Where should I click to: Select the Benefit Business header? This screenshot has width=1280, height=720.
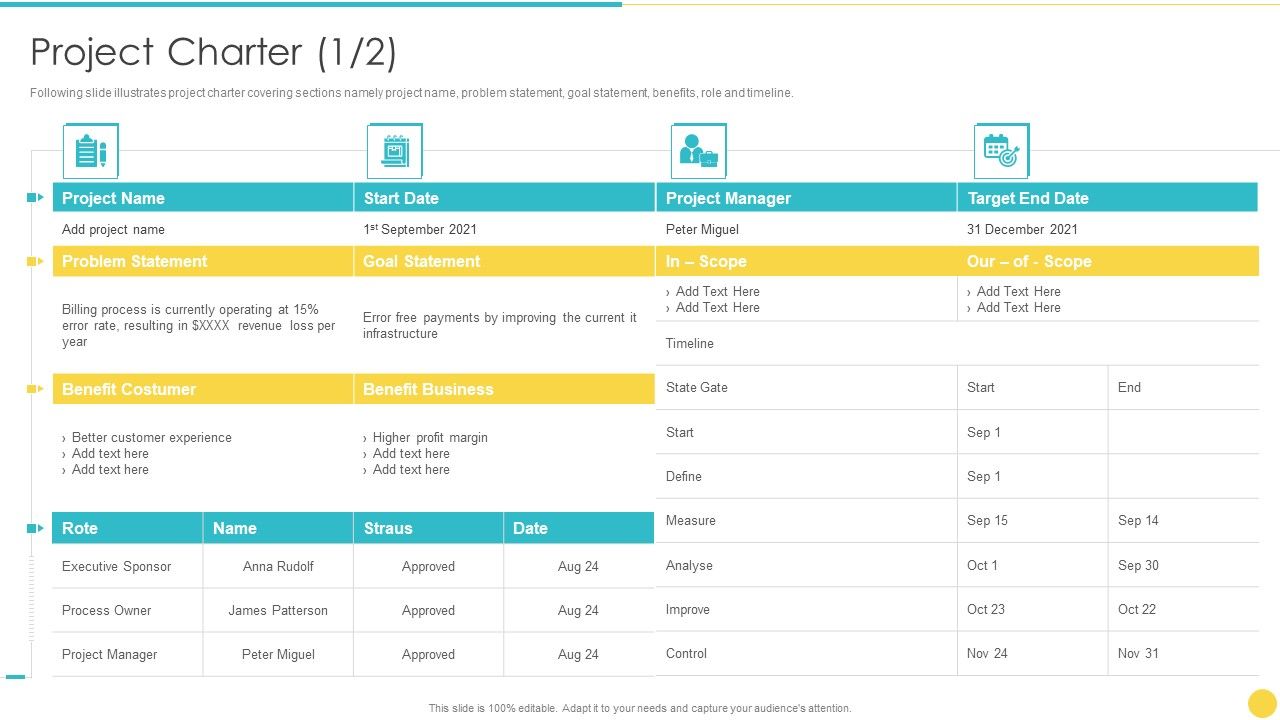click(504, 389)
